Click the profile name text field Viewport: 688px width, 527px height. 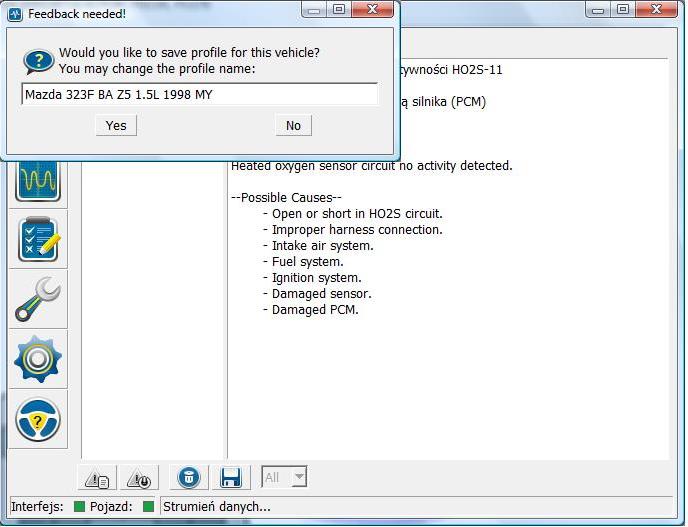pos(200,95)
